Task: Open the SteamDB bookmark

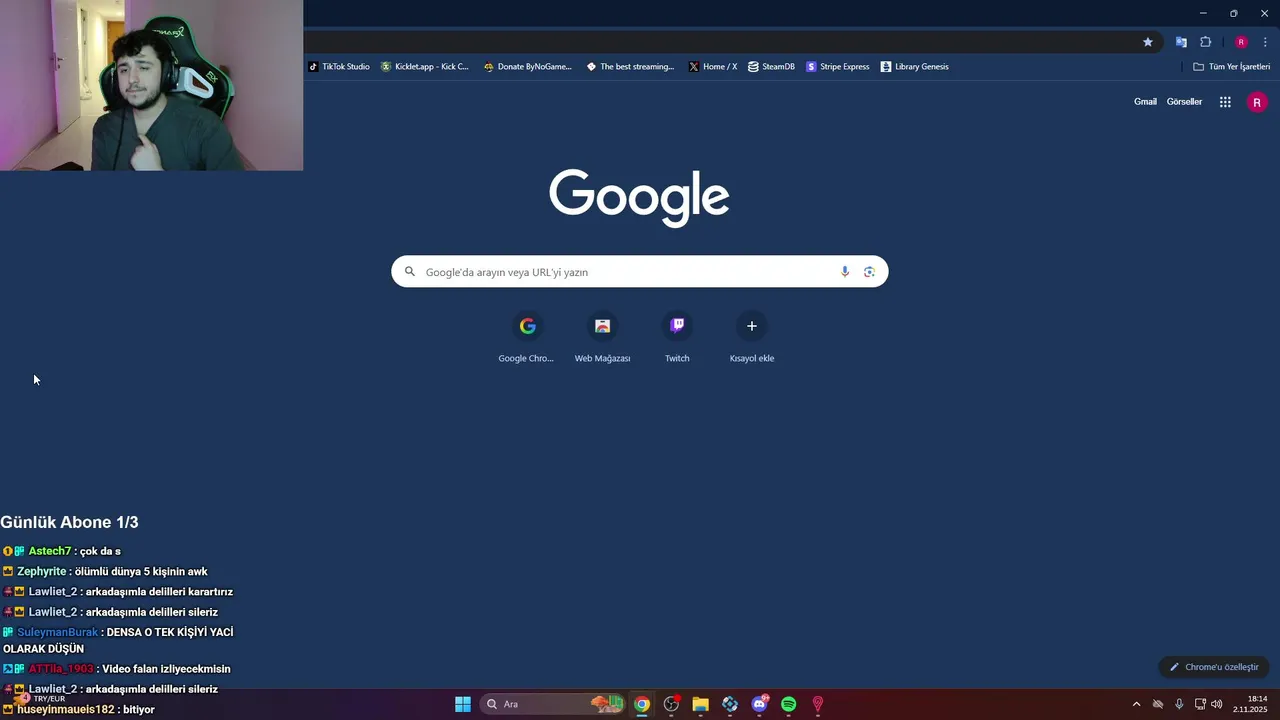Action: pos(771,67)
